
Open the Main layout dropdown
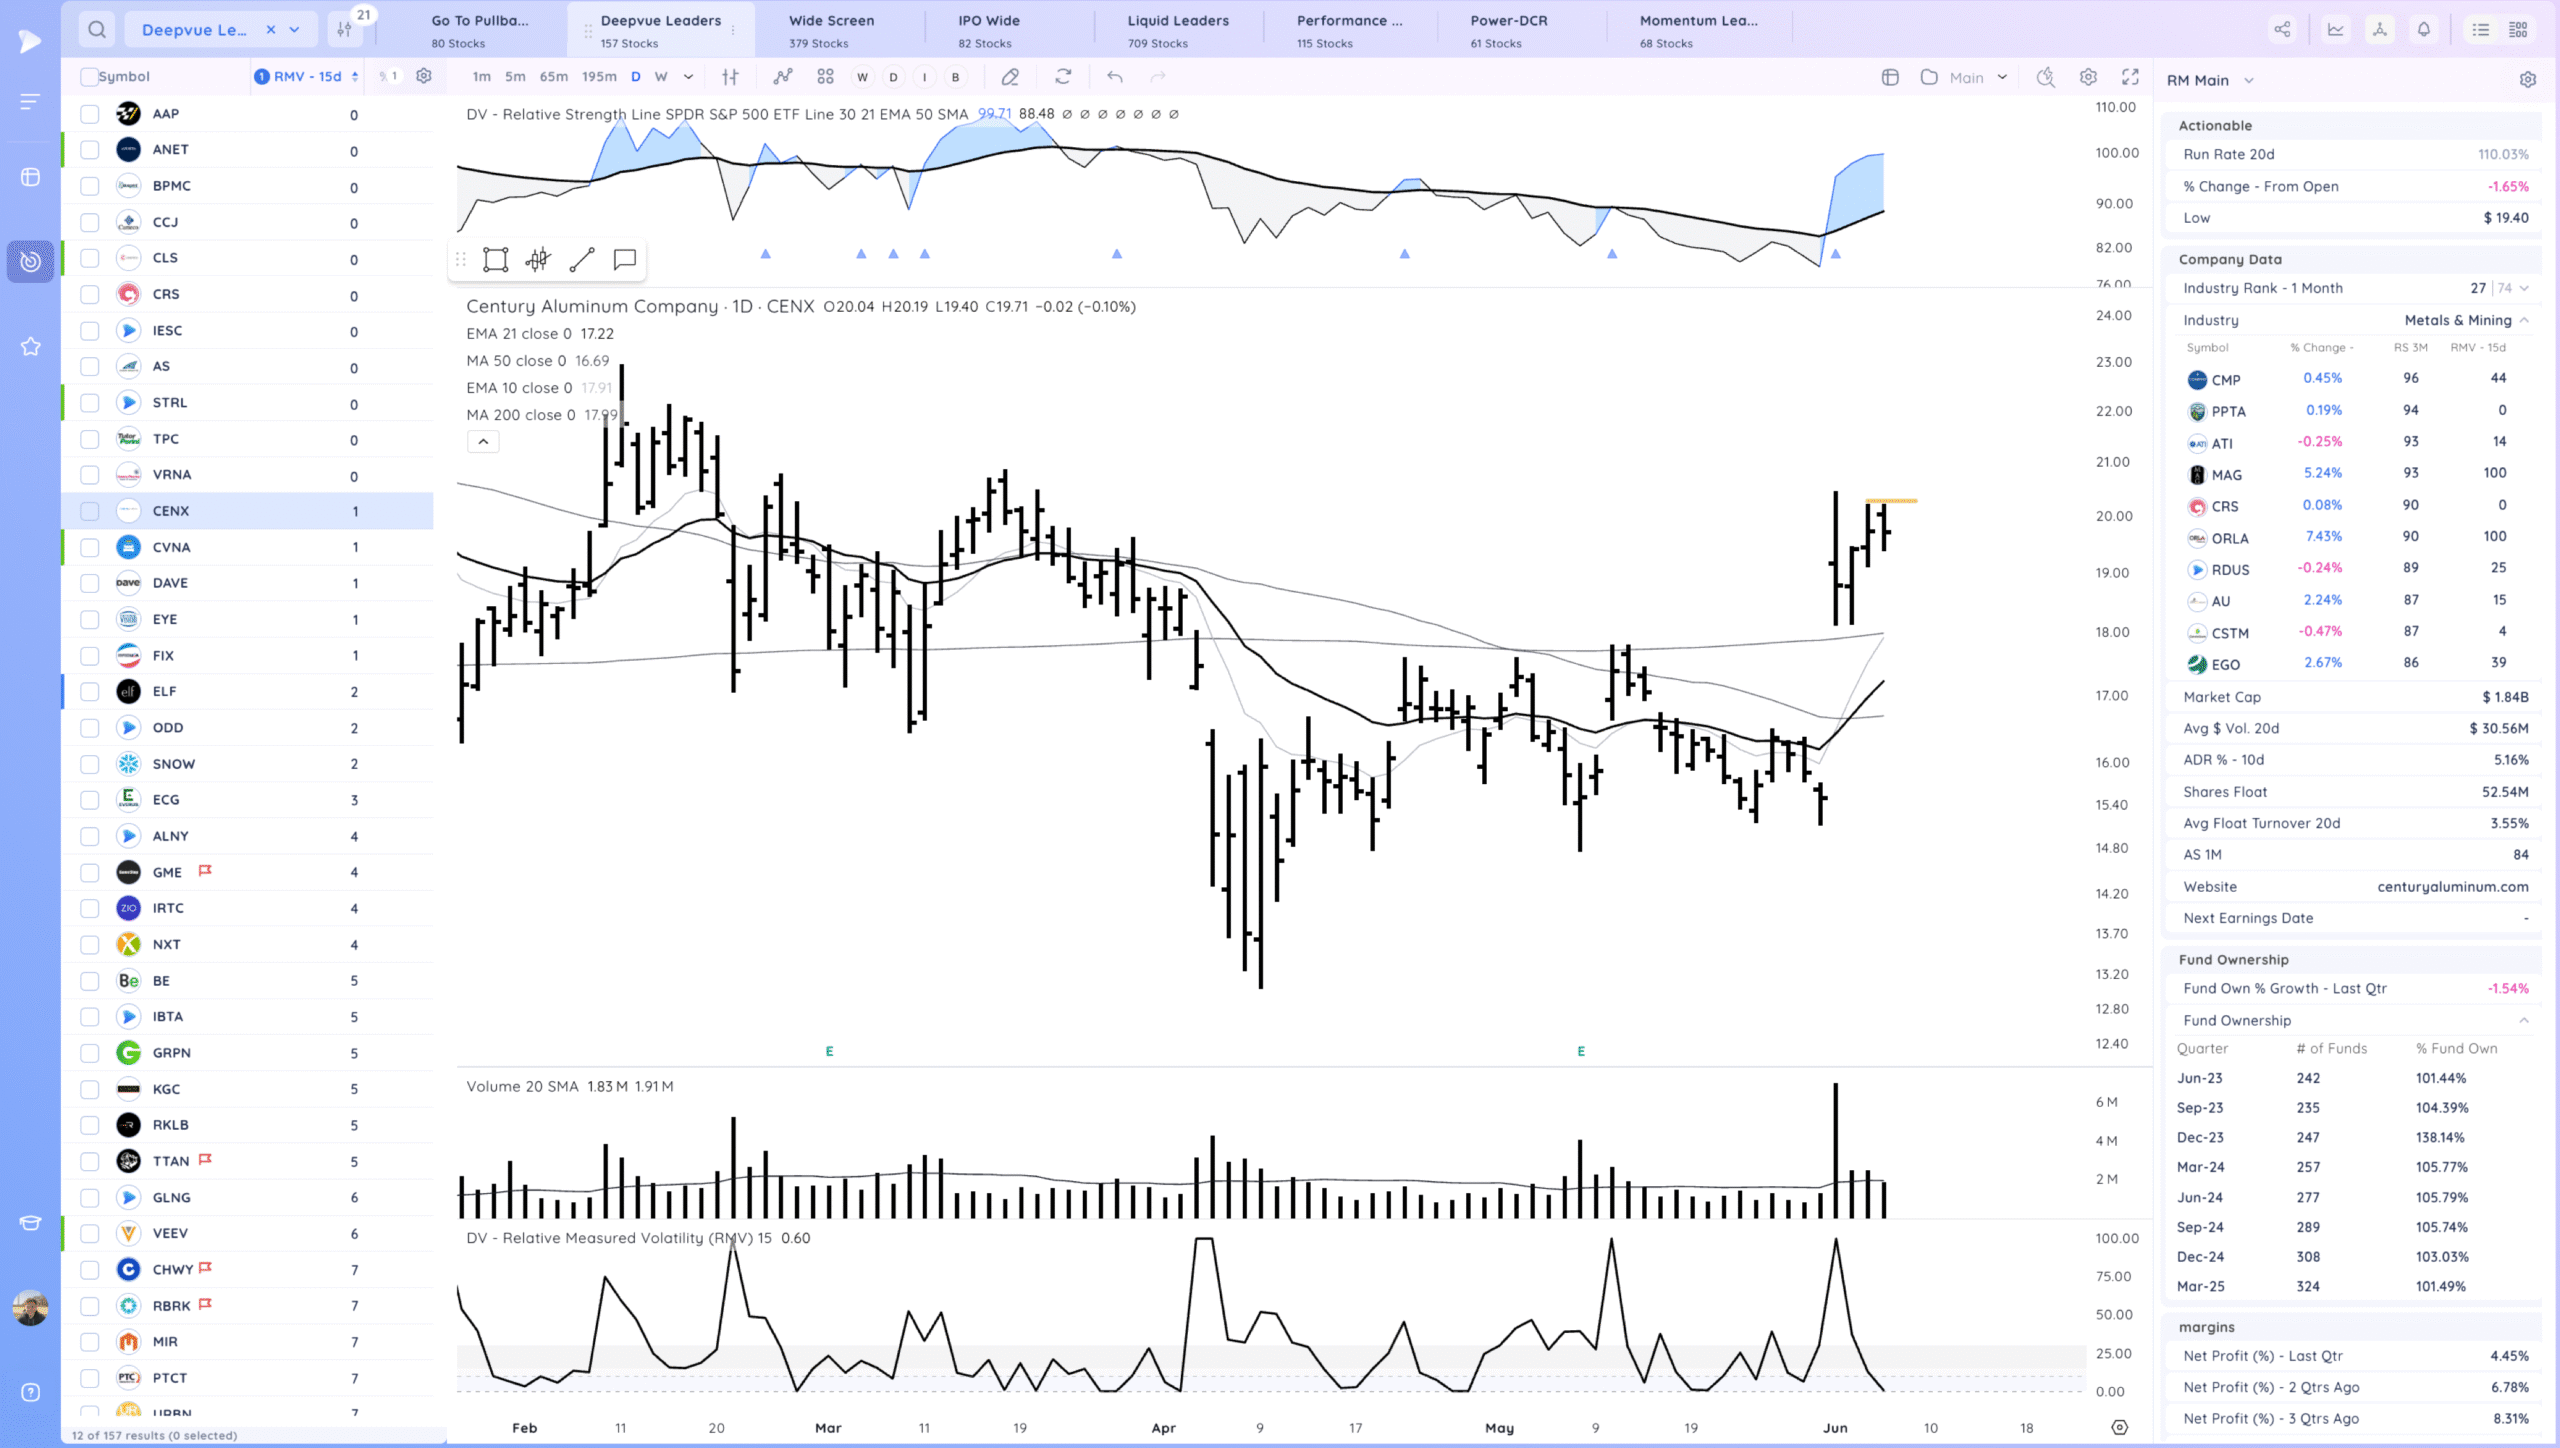click(x=2002, y=77)
